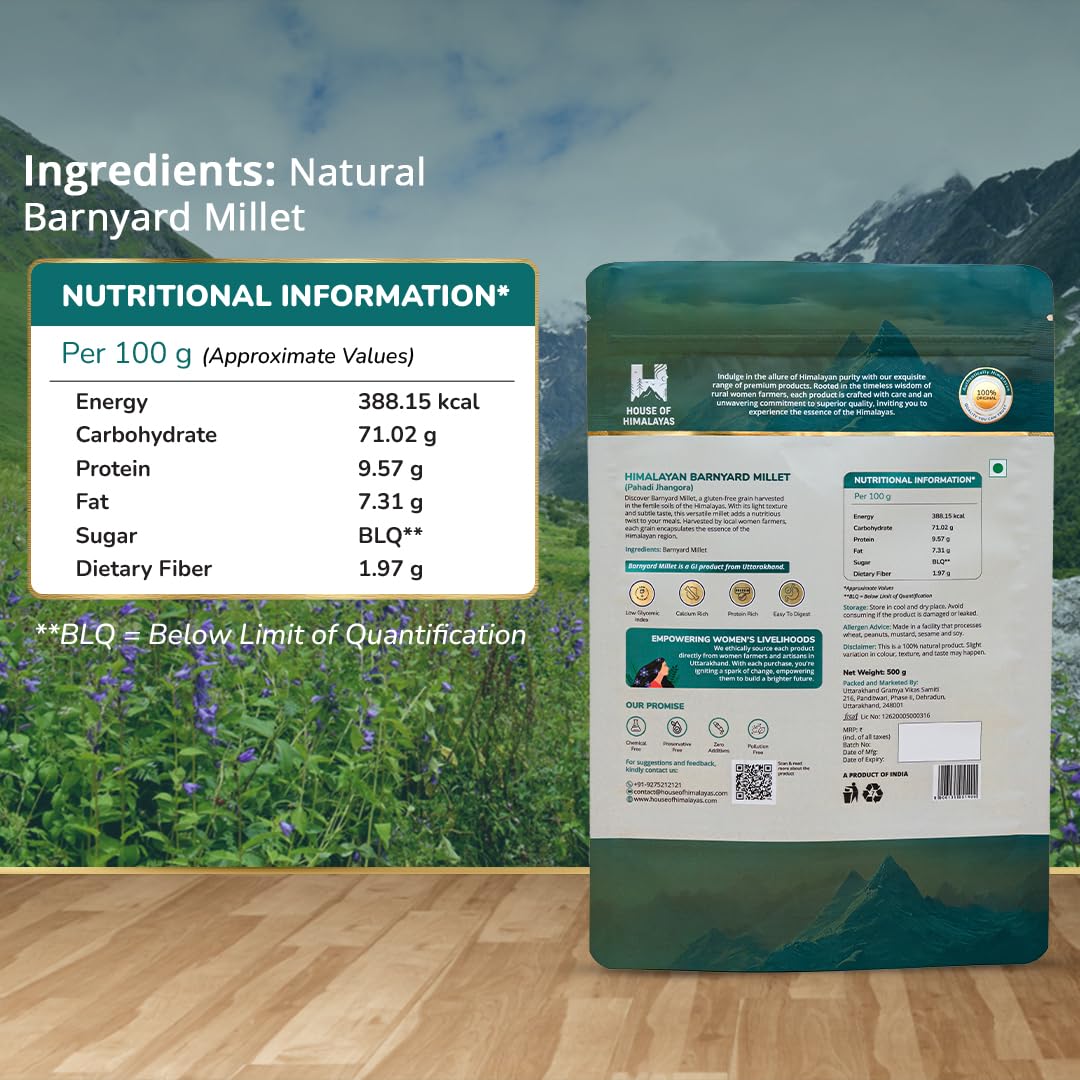This screenshot has height=1080, width=1080.
Task: Click the fssai logo beside the licence number
Action: click(850, 716)
